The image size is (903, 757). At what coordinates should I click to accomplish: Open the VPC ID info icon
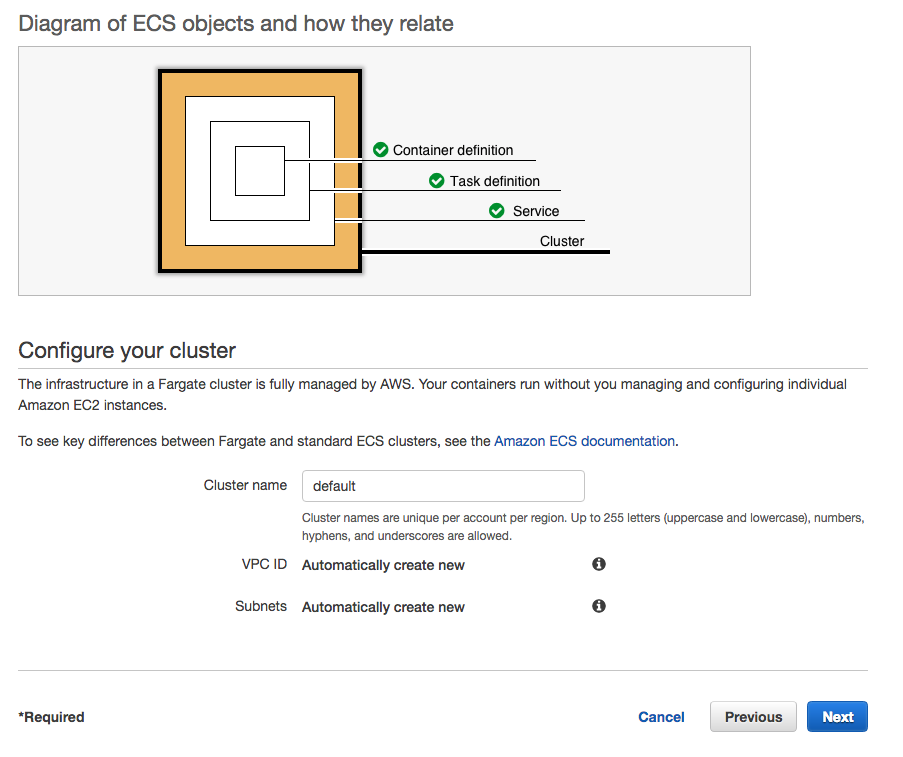pos(599,564)
